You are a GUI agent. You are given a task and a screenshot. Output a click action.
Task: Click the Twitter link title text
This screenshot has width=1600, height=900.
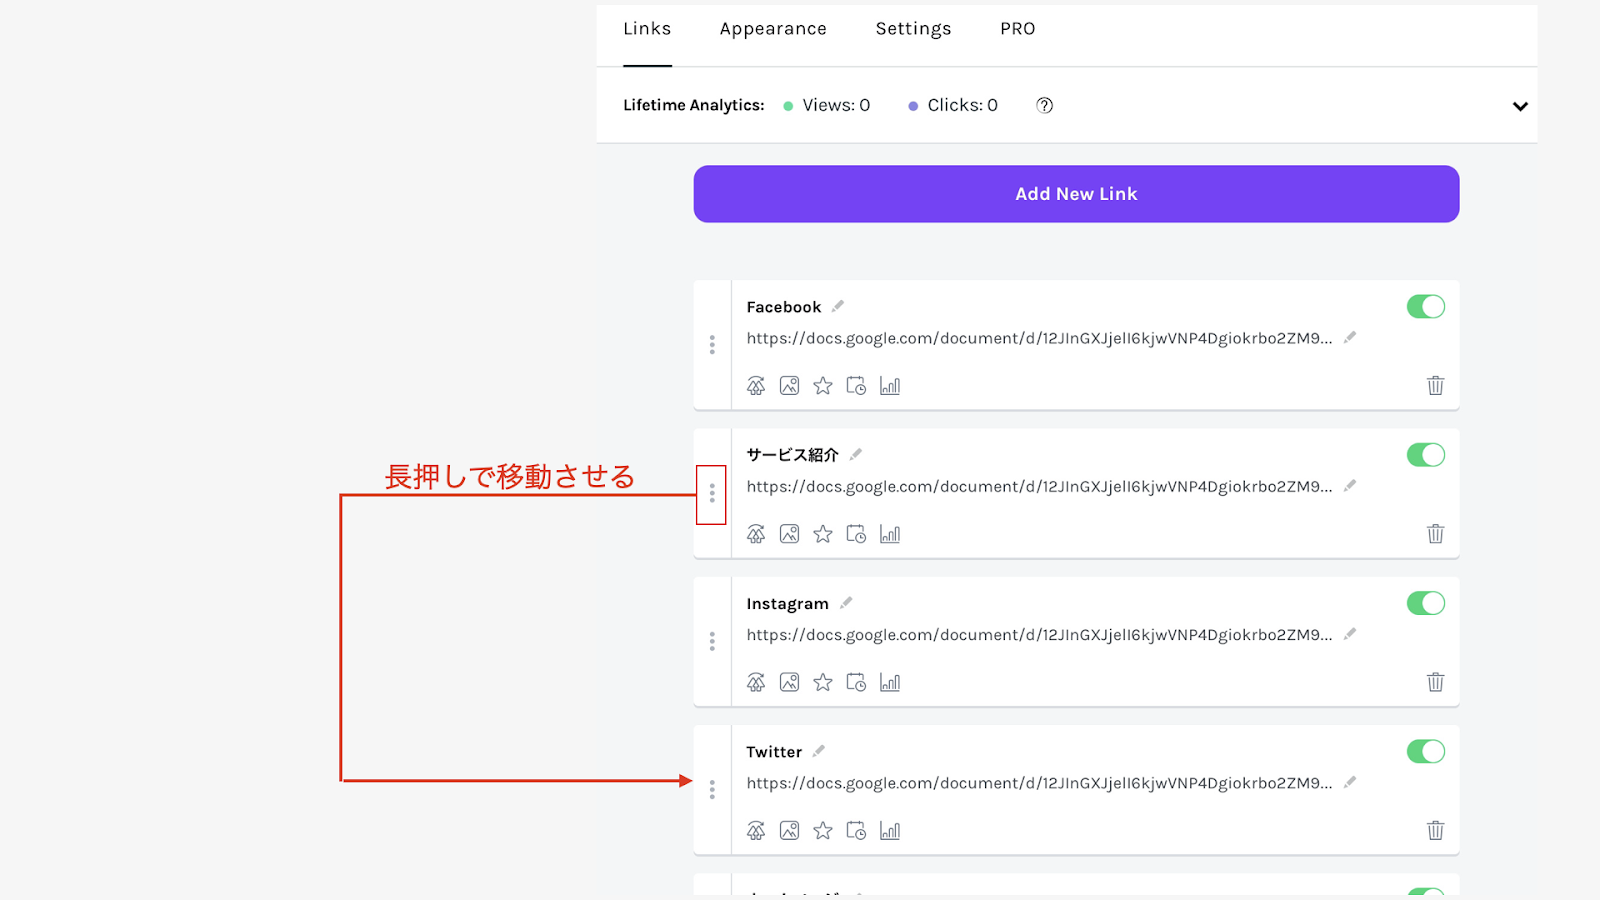(x=774, y=752)
